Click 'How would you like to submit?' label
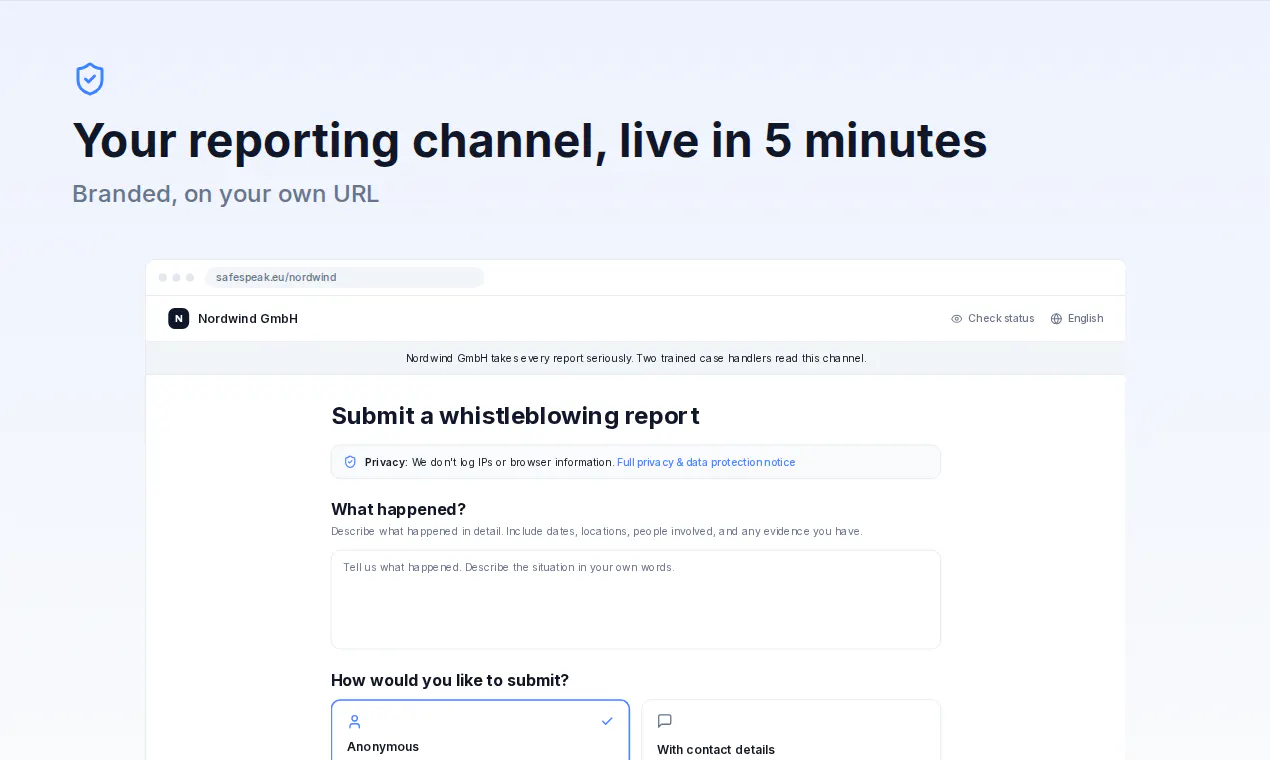 pos(450,680)
